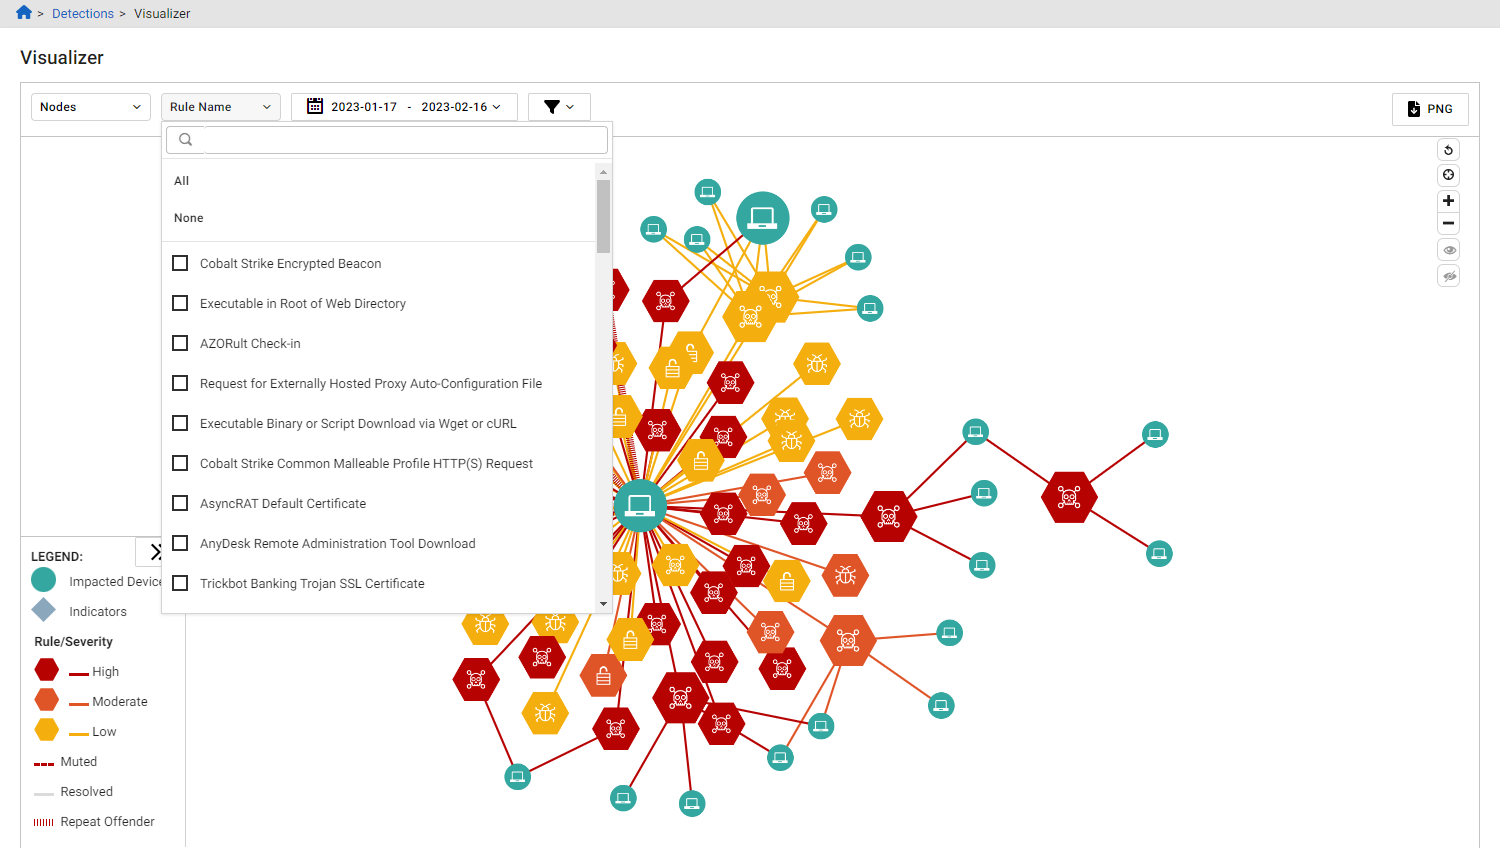Screen dimensions: 1500x848
Task: Click the rule search input field
Action: 400,139
